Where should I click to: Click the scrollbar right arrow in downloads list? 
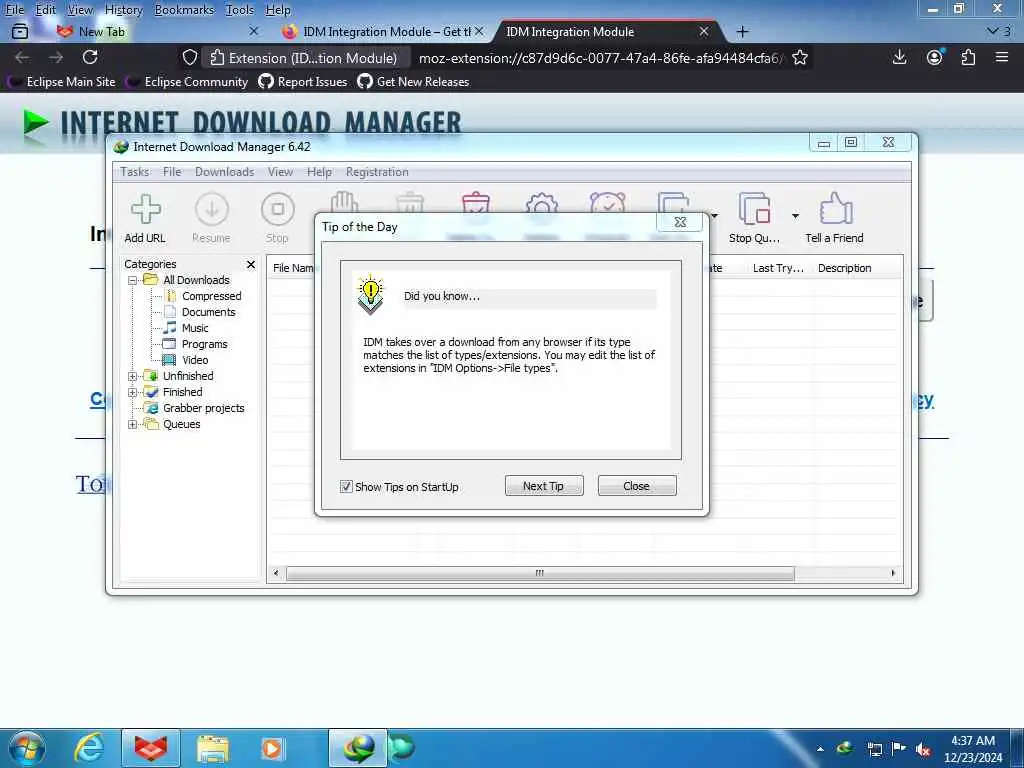893,573
